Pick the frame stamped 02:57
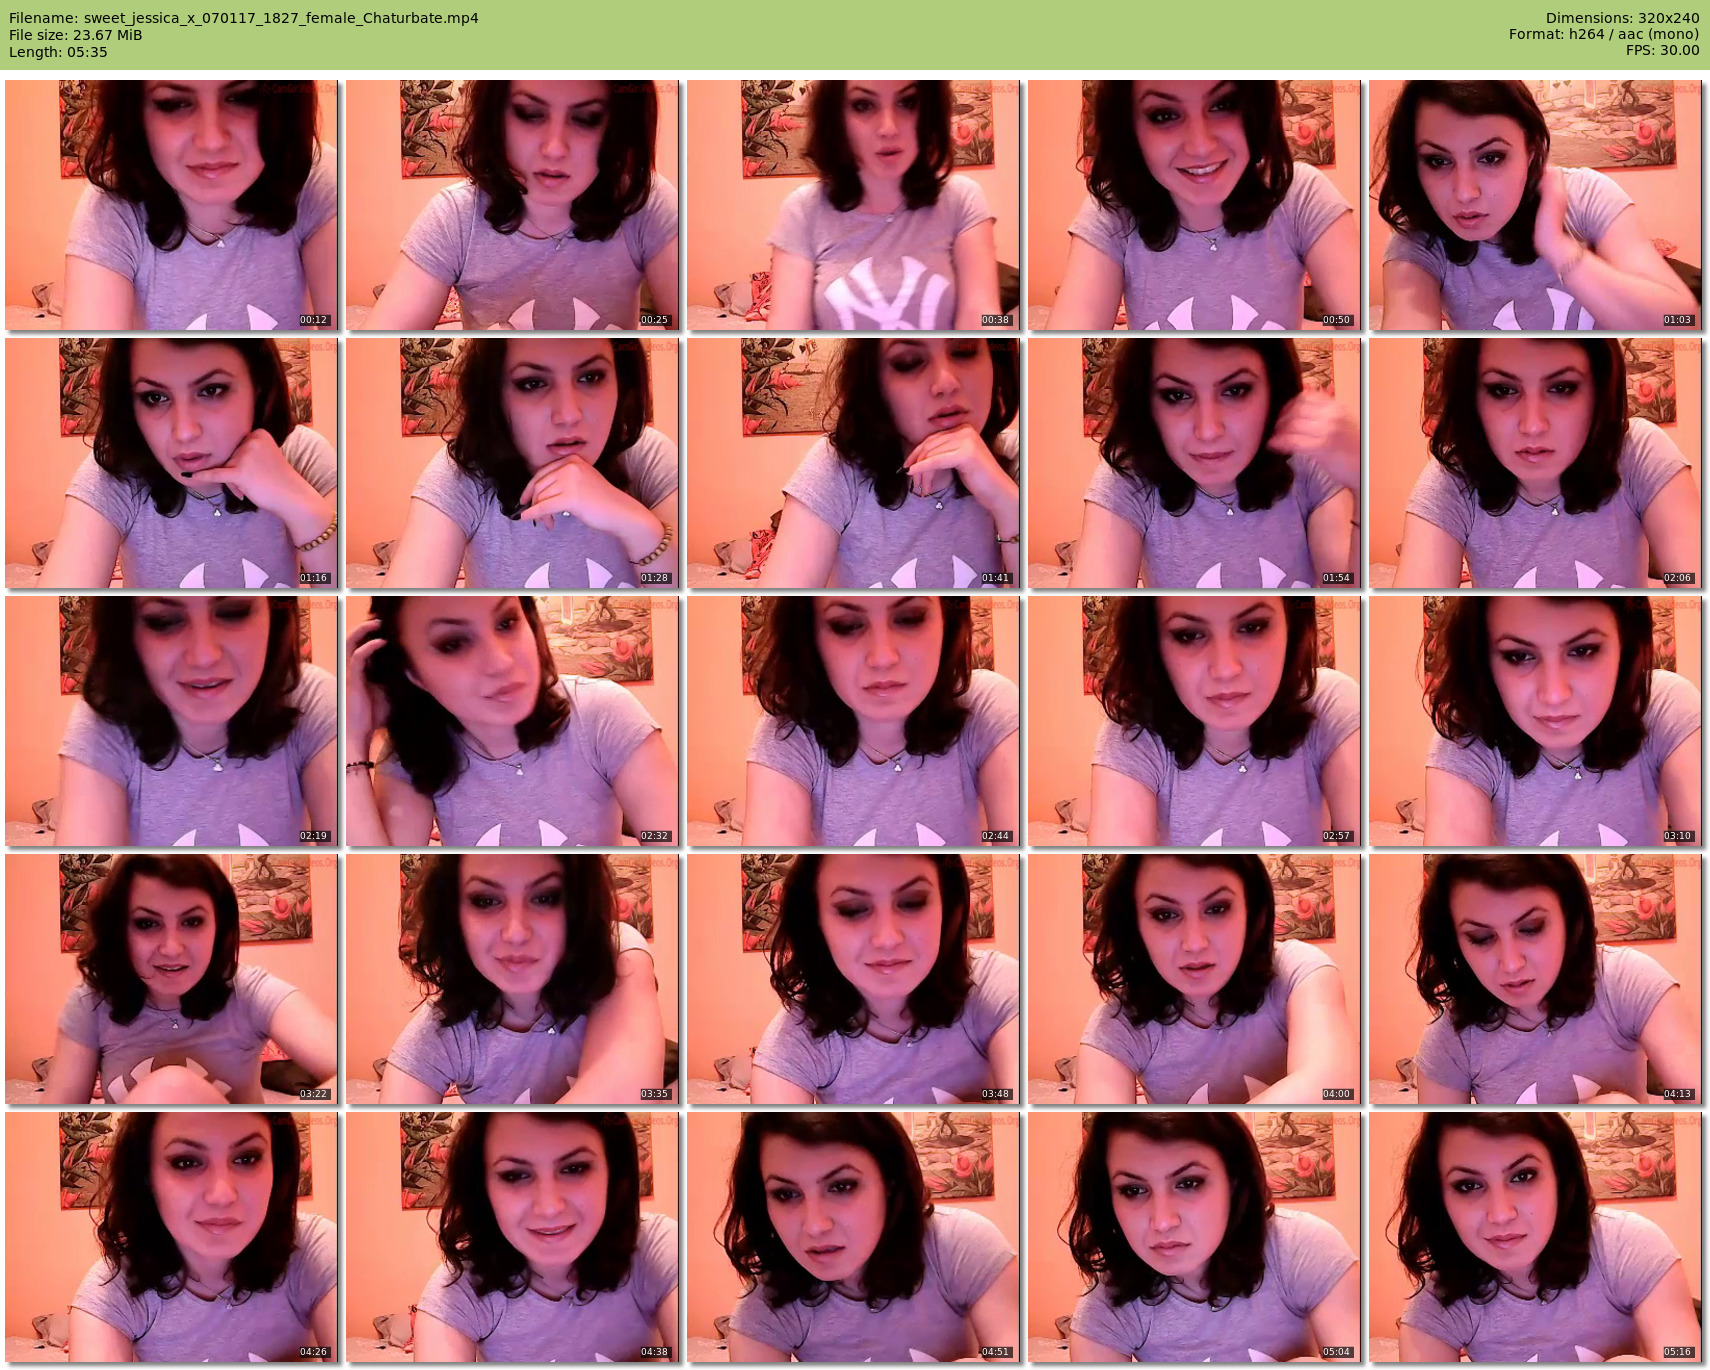 1194,721
